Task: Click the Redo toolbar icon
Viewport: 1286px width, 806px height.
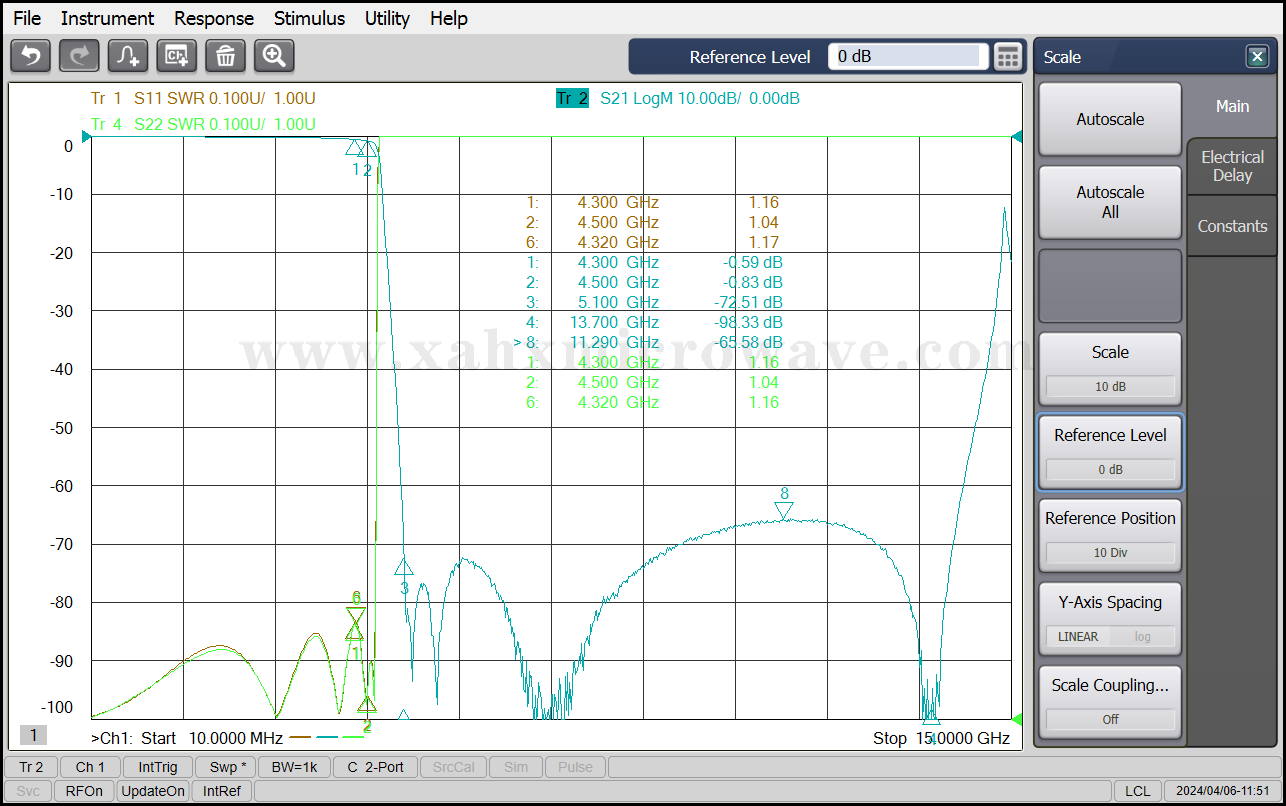Action: click(x=79, y=56)
